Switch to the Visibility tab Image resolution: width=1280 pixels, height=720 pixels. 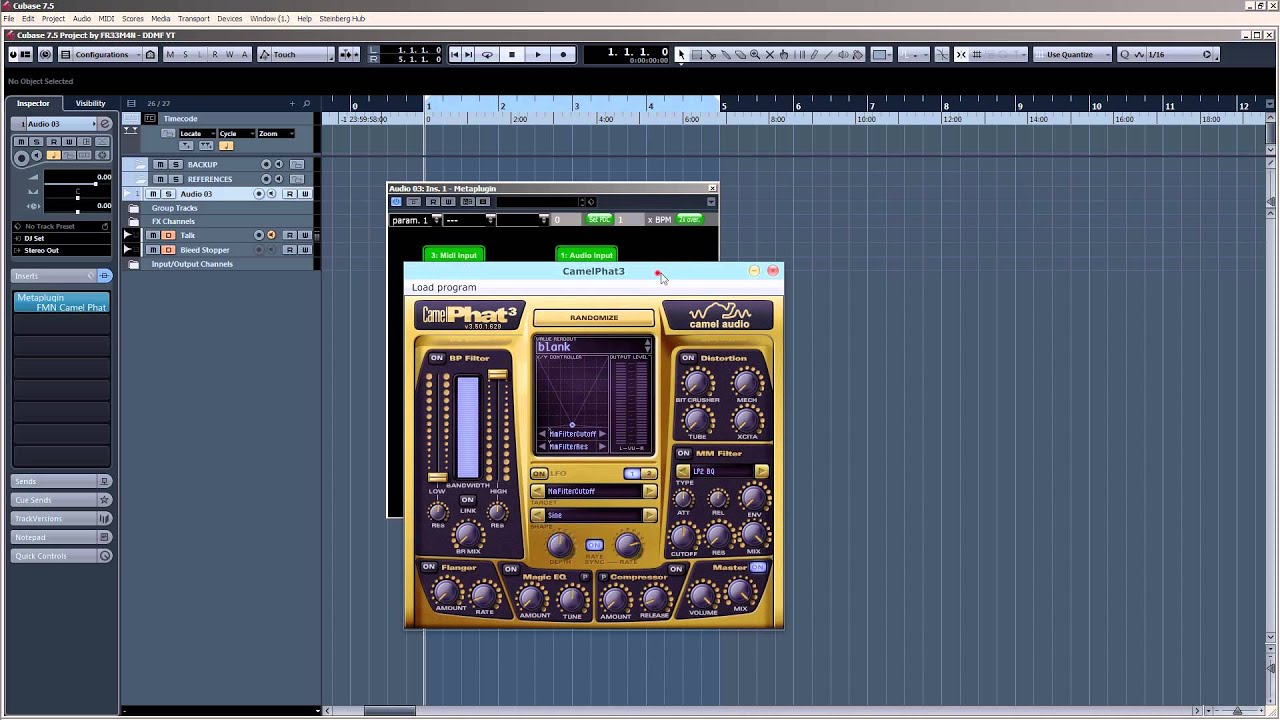click(x=90, y=103)
